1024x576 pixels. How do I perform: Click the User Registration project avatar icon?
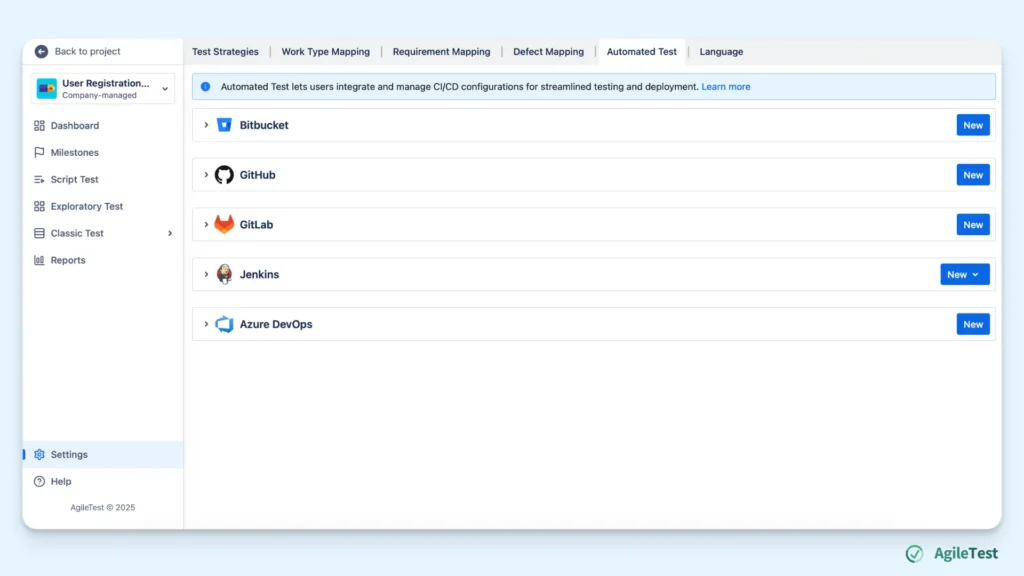(x=46, y=88)
